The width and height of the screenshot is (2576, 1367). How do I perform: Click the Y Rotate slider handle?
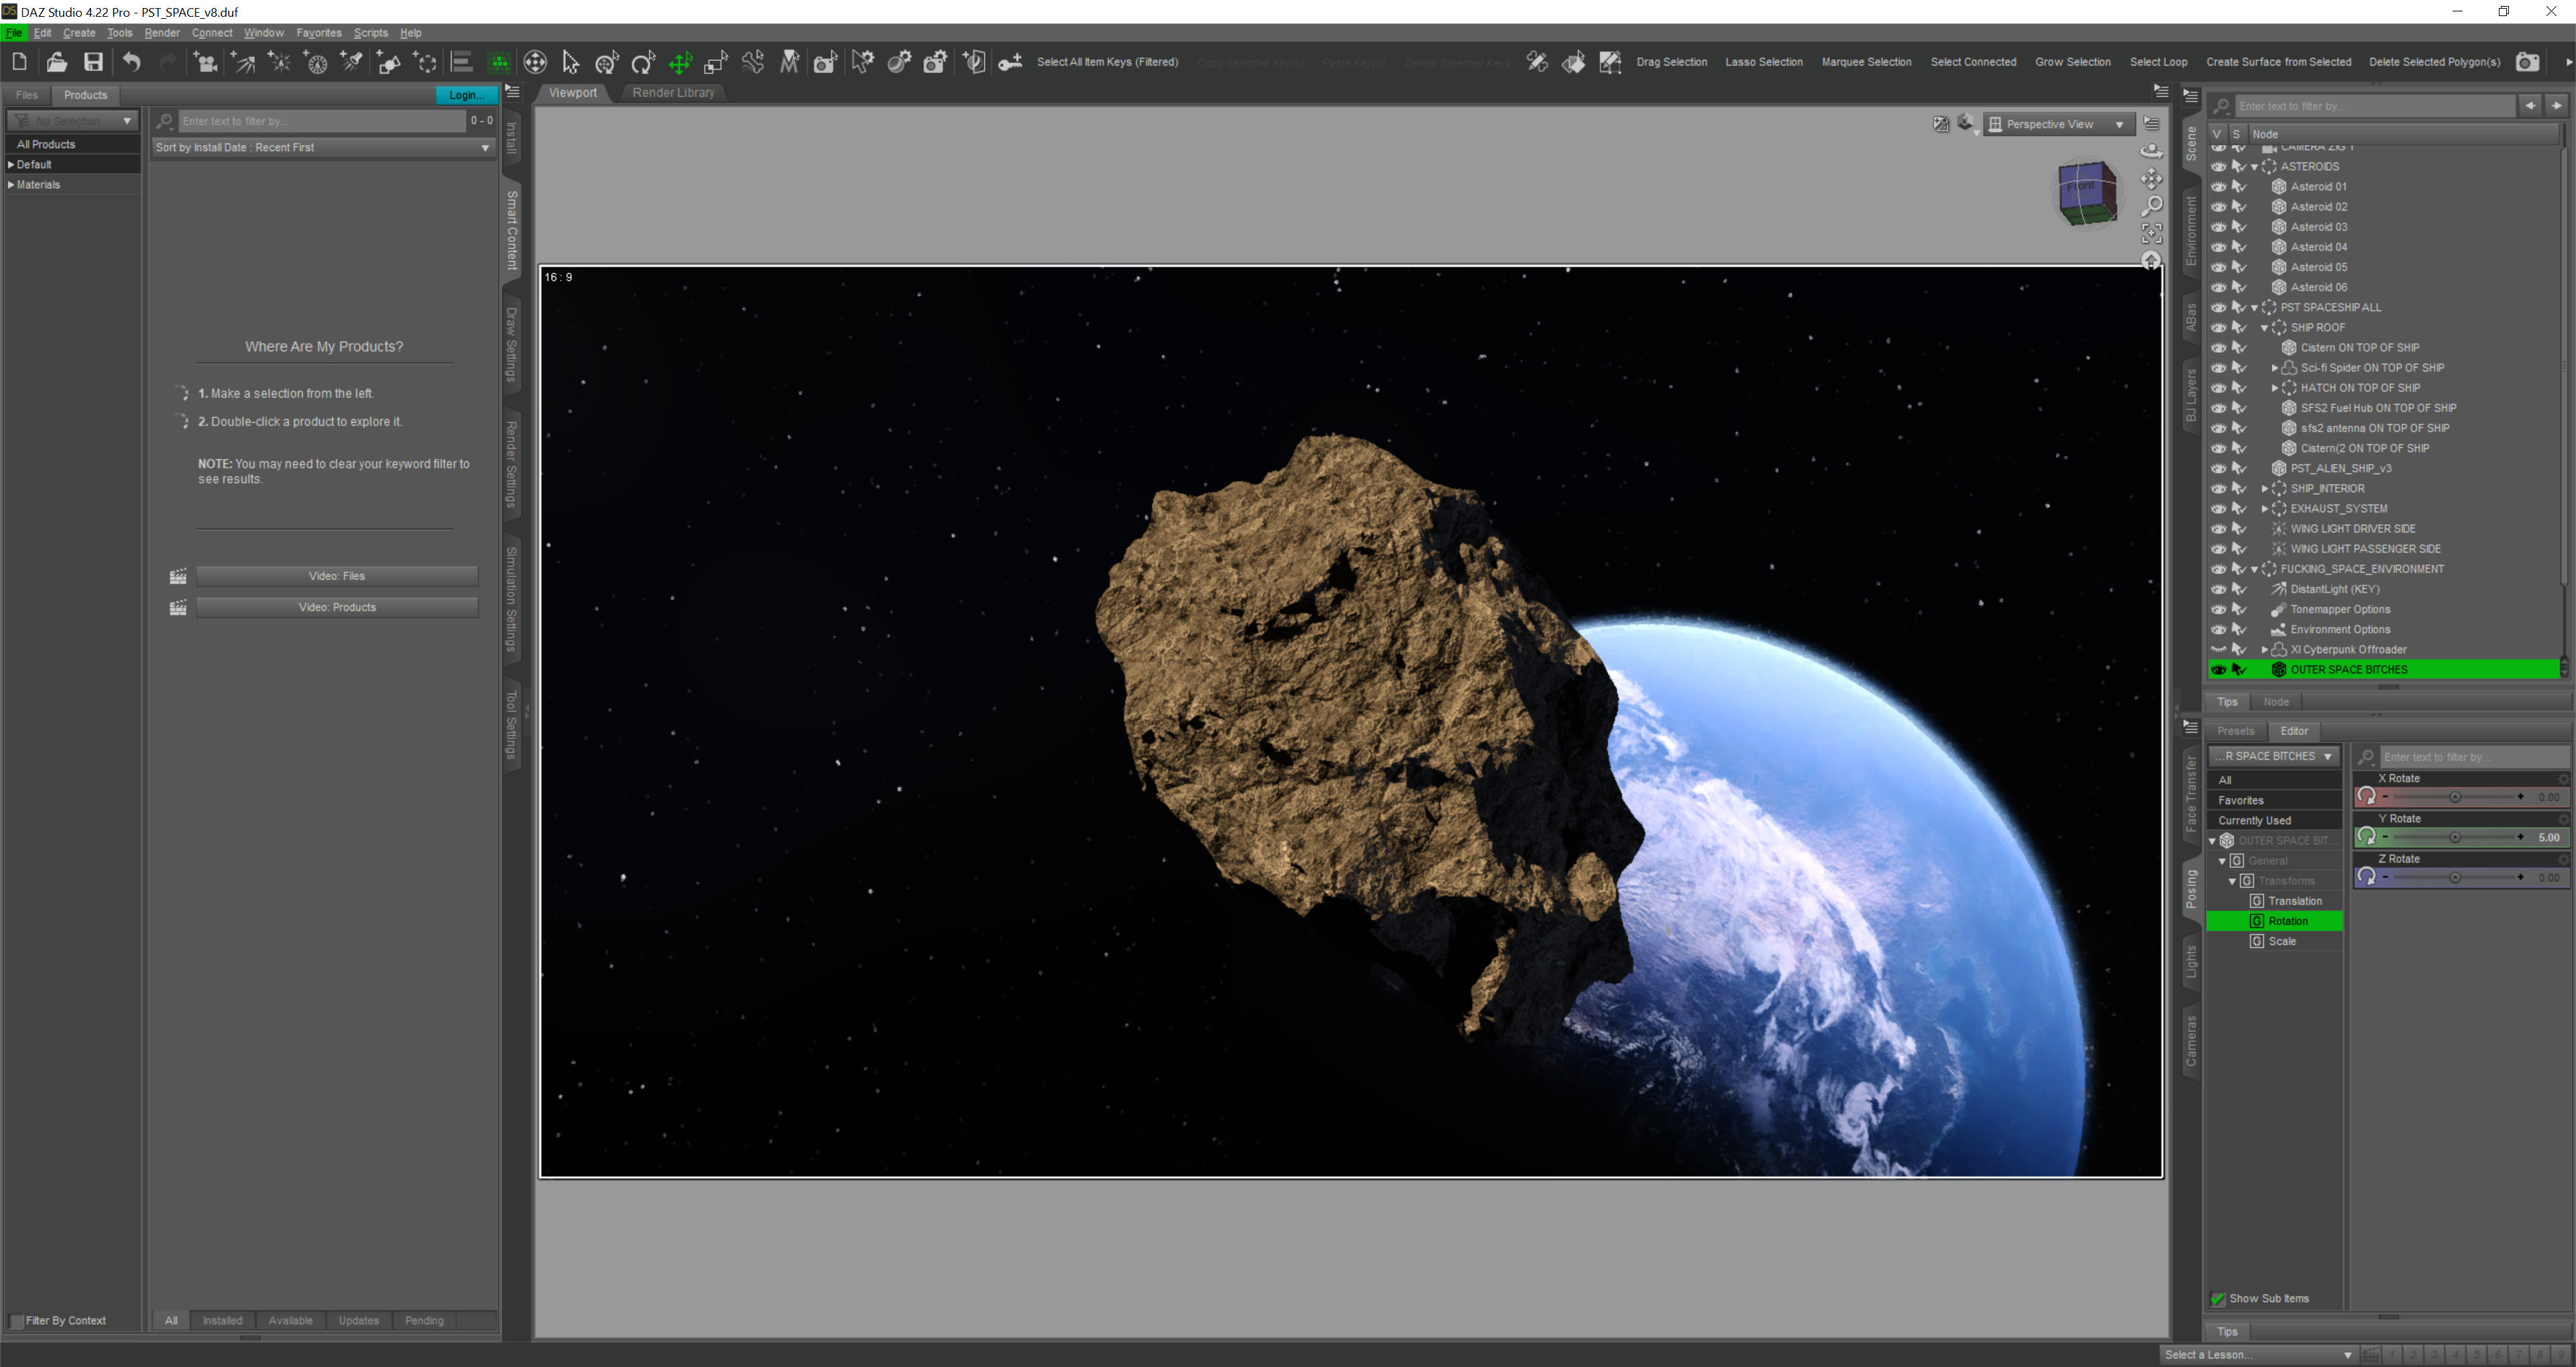(x=2454, y=837)
